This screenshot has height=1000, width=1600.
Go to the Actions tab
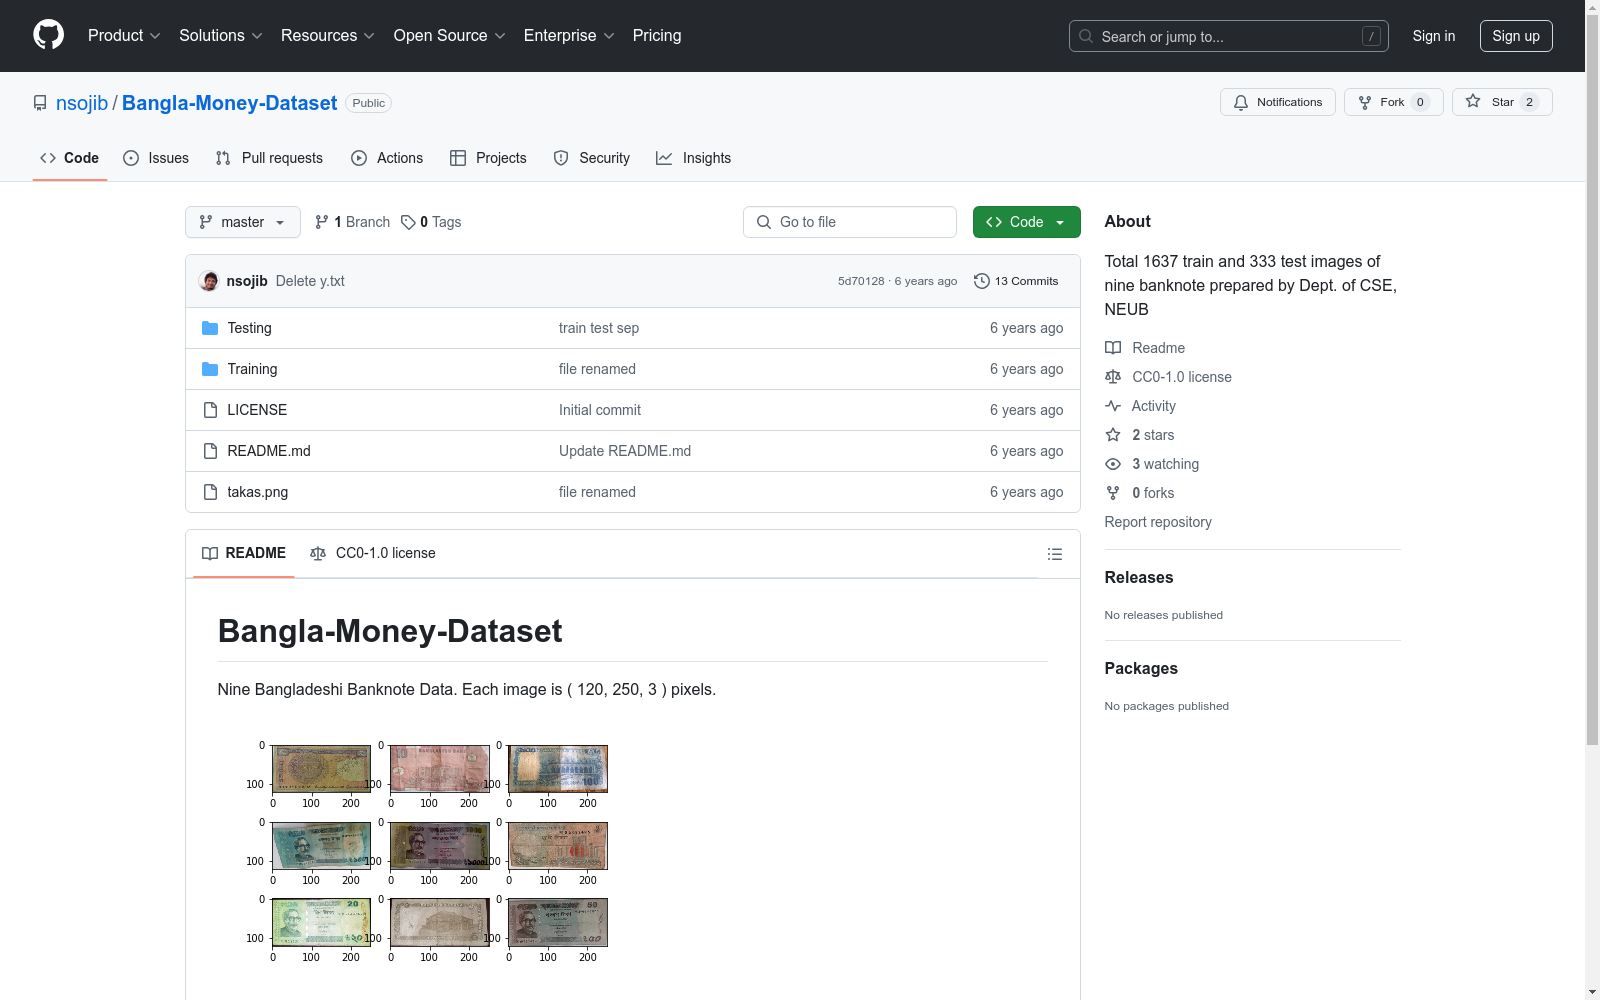pos(387,158)
